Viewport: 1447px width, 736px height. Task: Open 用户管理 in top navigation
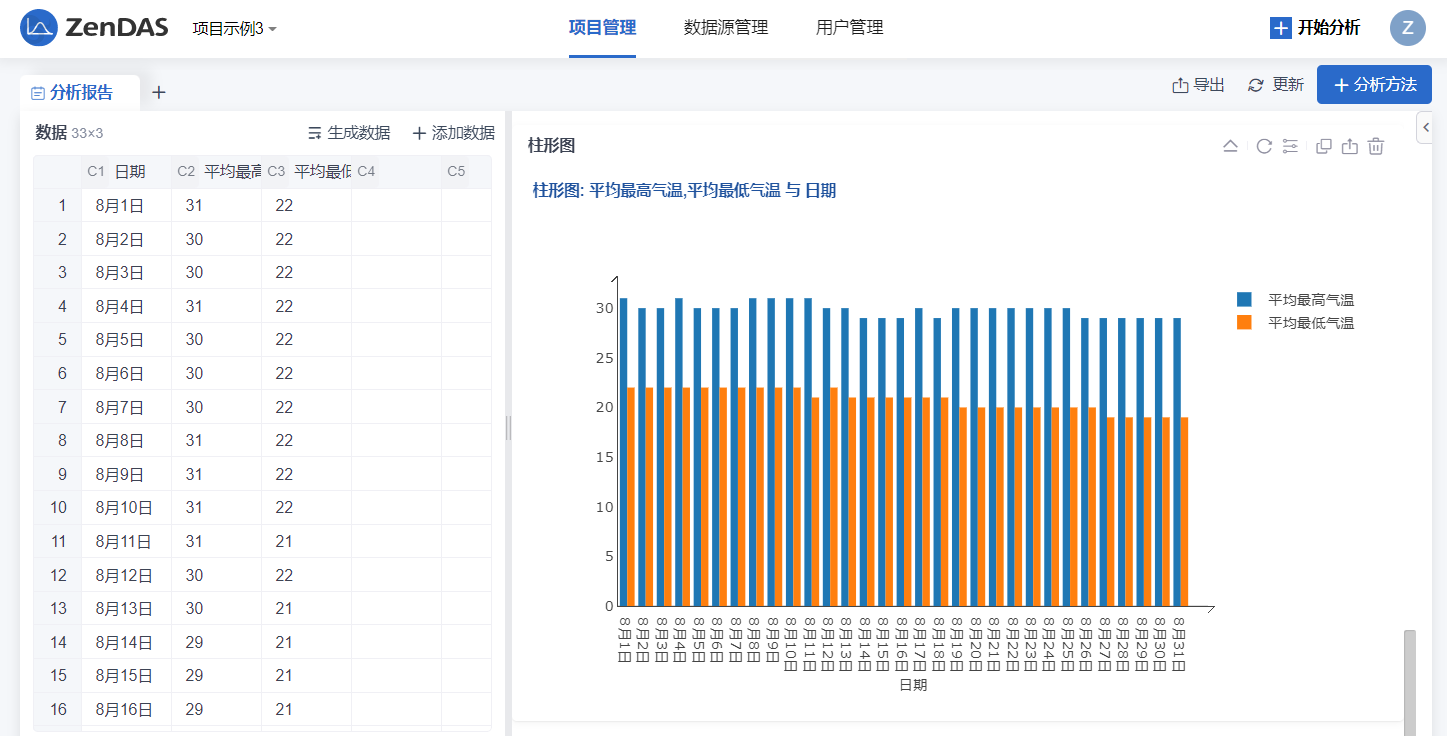(849, 28)
